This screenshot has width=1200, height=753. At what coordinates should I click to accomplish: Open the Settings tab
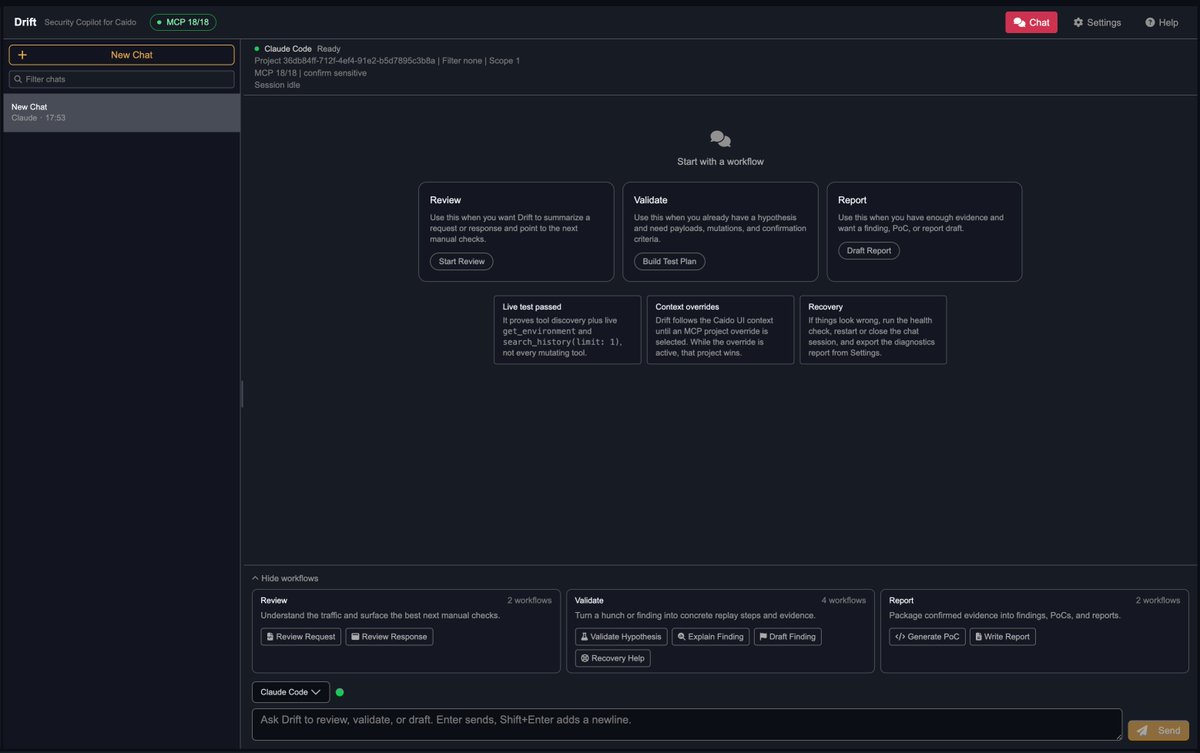coord(1097,22)
